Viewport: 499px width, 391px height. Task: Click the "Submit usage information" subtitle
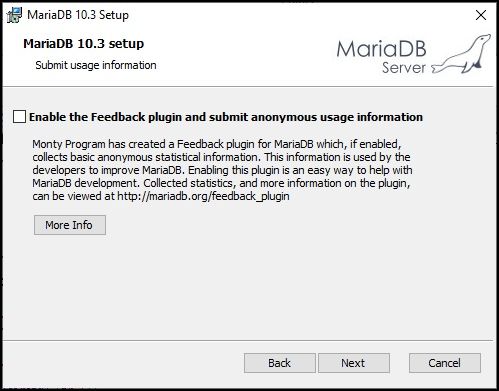click(x=96, y=65)
